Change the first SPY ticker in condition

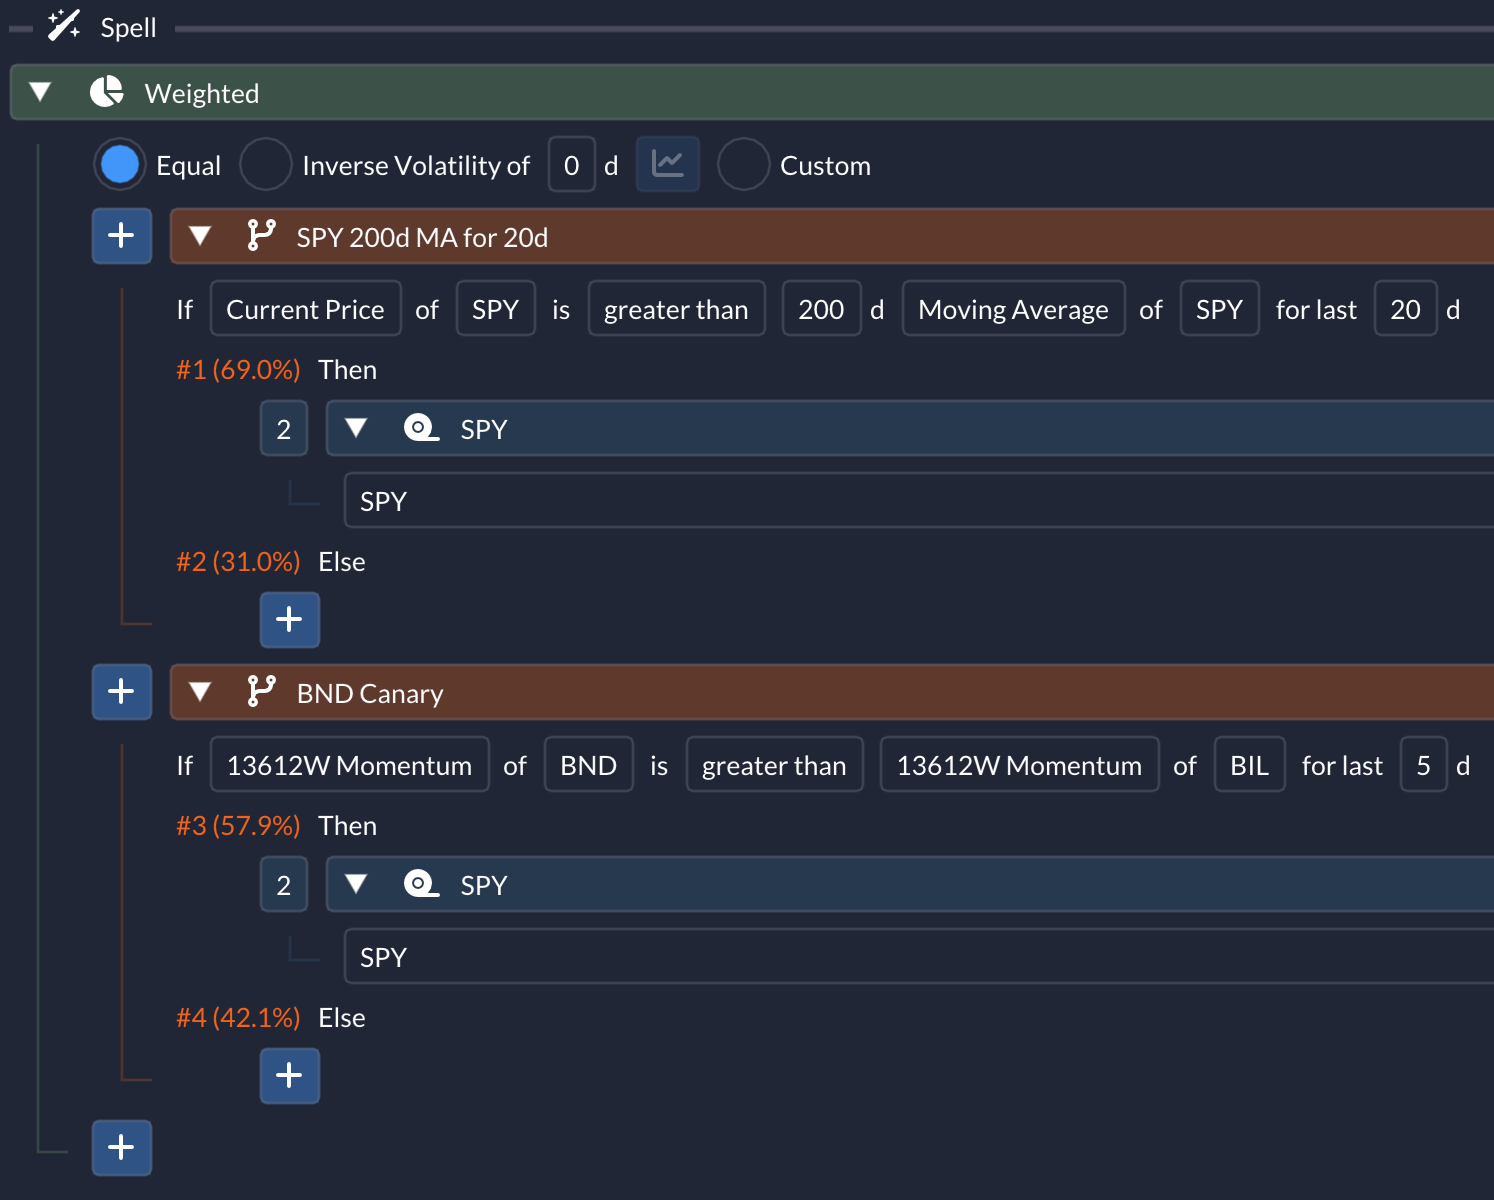pyautogui.click(x=496, y=309)
